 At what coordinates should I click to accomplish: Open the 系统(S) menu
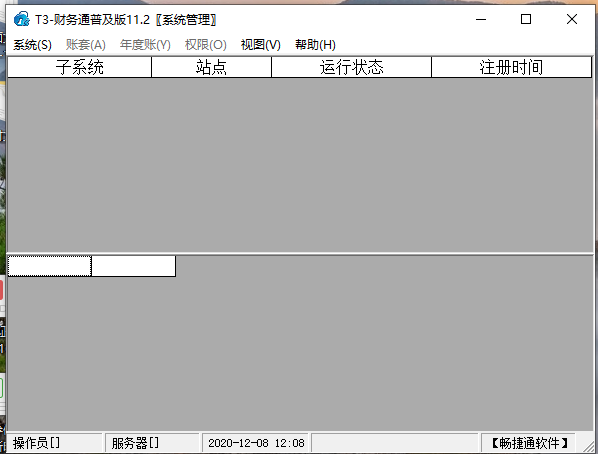click(x=32, y=45)
